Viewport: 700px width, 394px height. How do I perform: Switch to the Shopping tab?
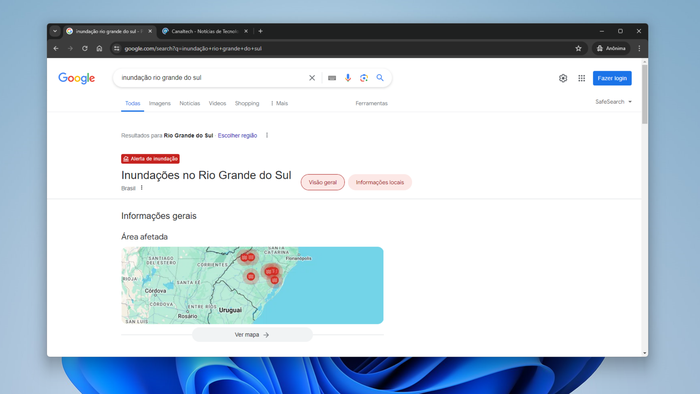(247, 103)
